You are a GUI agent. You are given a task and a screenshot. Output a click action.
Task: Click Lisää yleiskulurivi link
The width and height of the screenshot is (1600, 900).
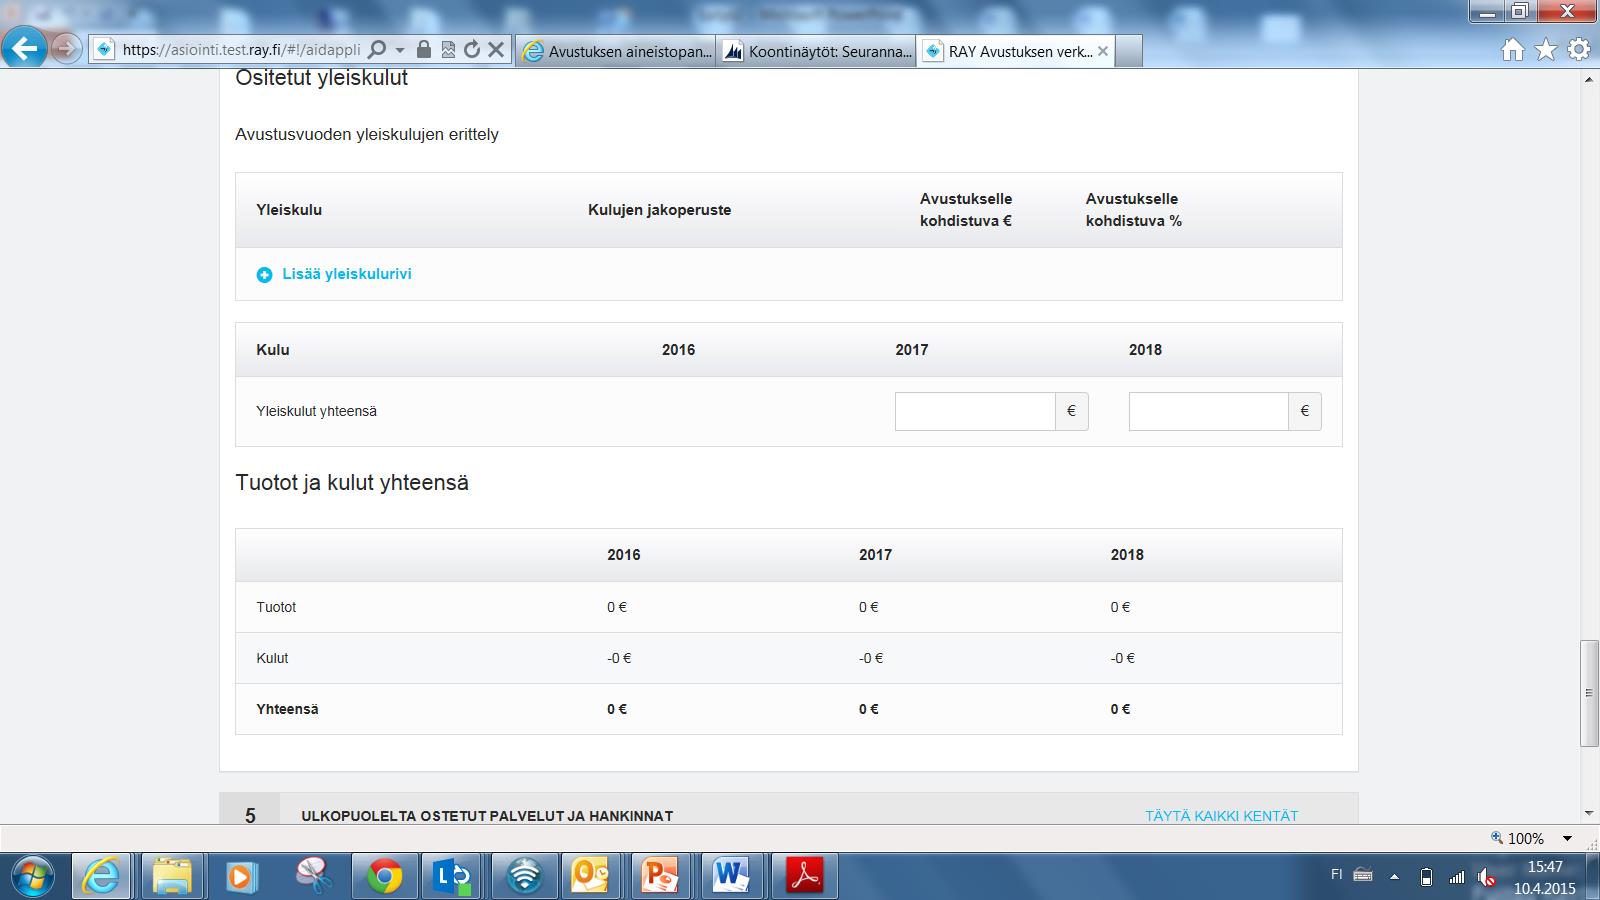click(346, 274)
